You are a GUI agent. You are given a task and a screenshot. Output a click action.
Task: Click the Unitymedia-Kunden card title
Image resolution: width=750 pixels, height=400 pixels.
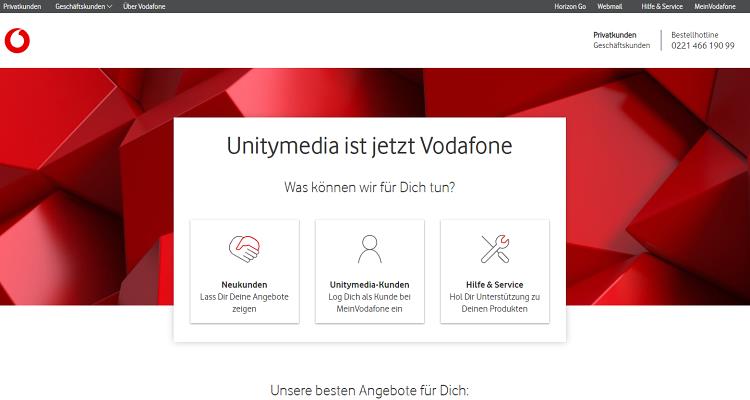pyautogui.click(x=370, y=285)
